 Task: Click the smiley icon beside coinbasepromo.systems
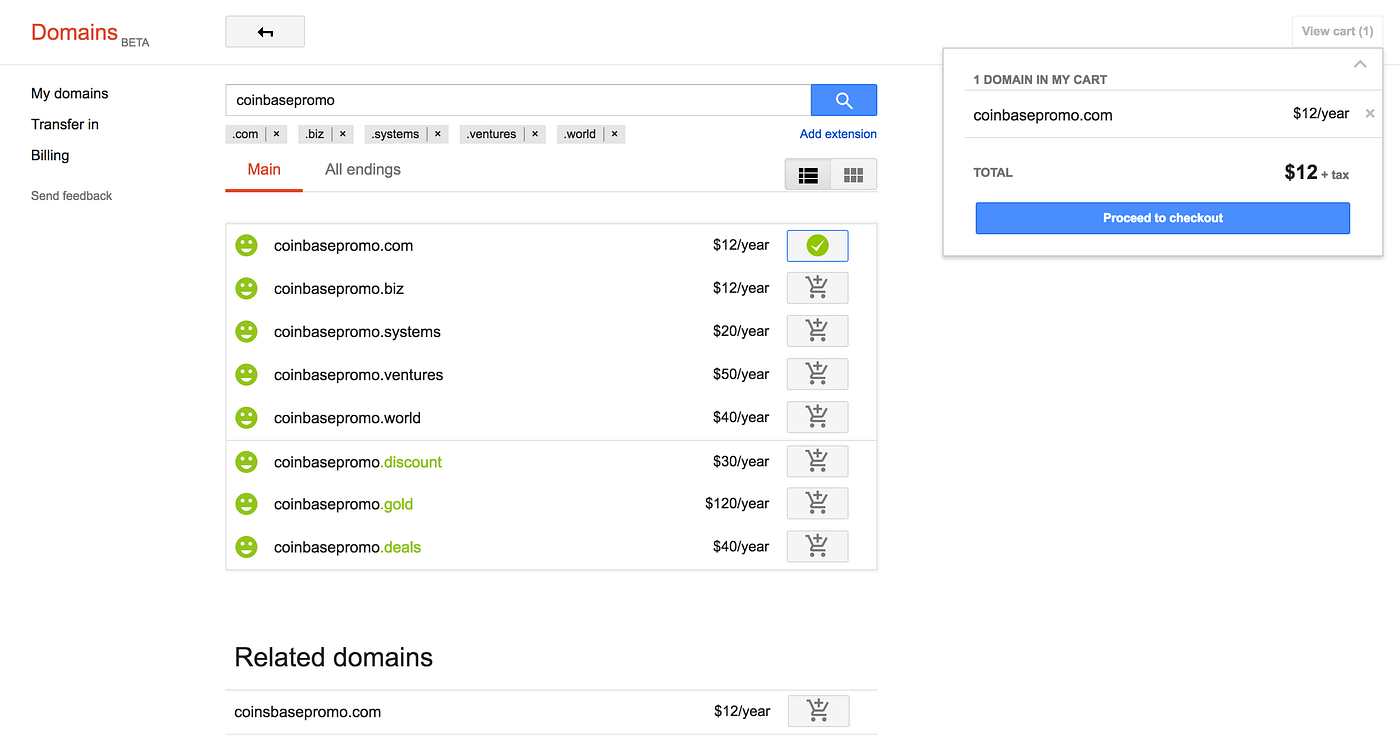coord(246,331)
